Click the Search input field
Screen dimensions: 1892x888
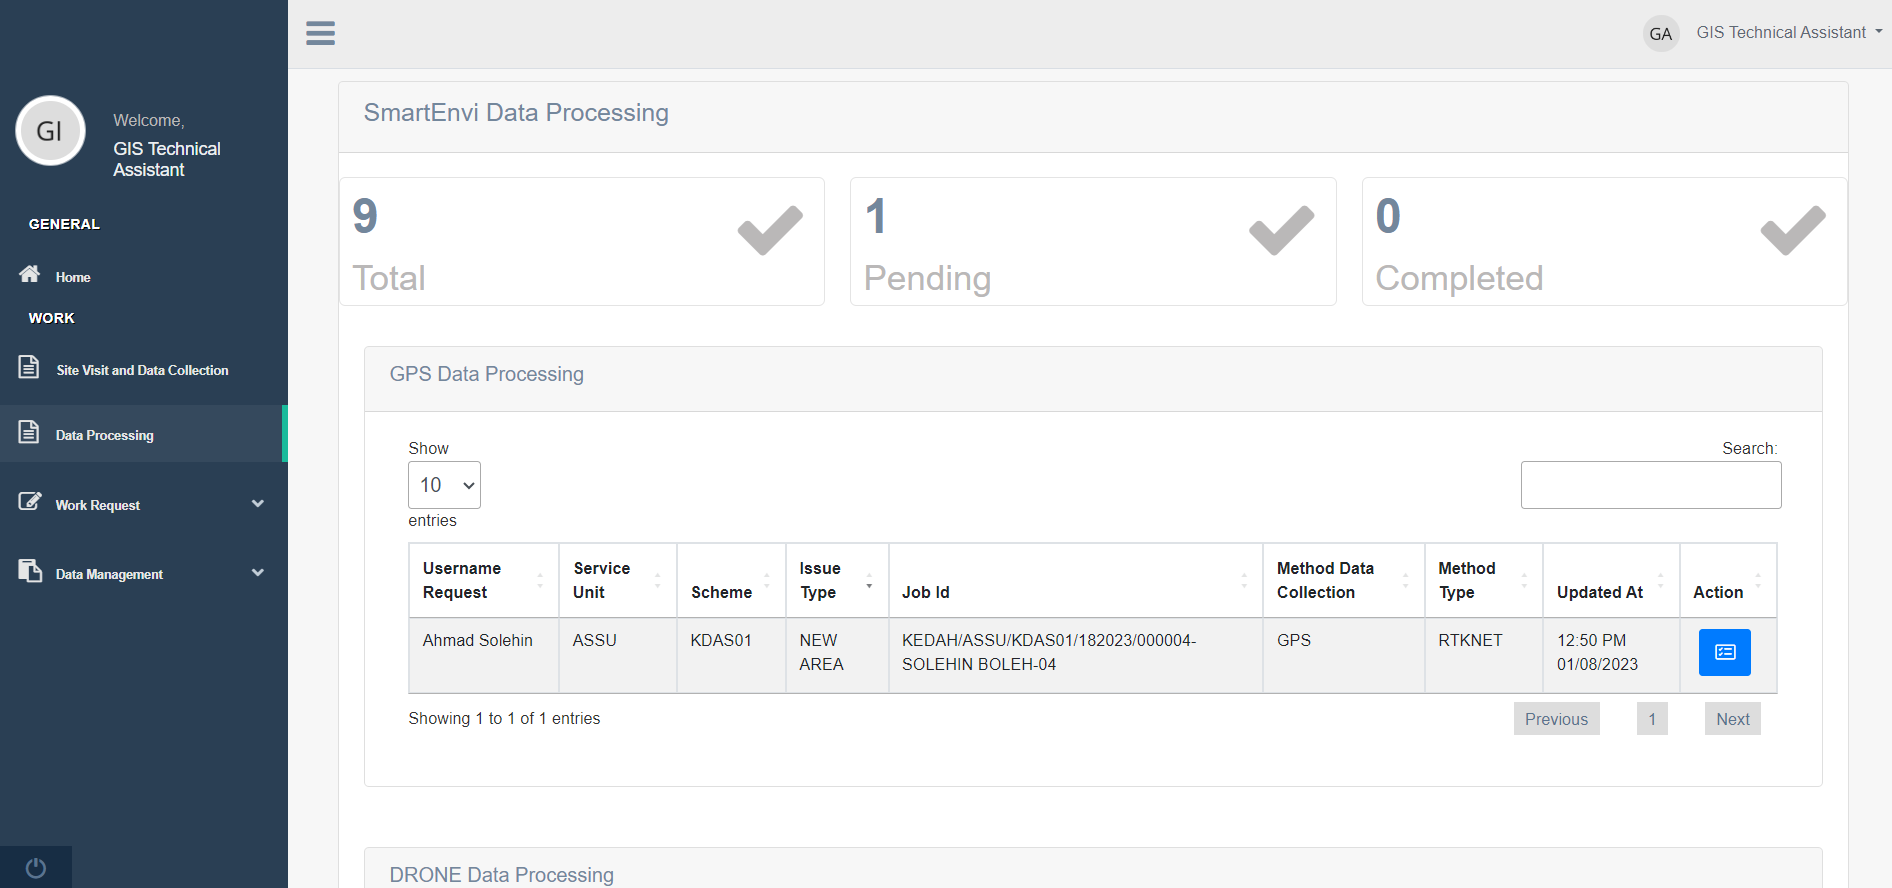1650,485
